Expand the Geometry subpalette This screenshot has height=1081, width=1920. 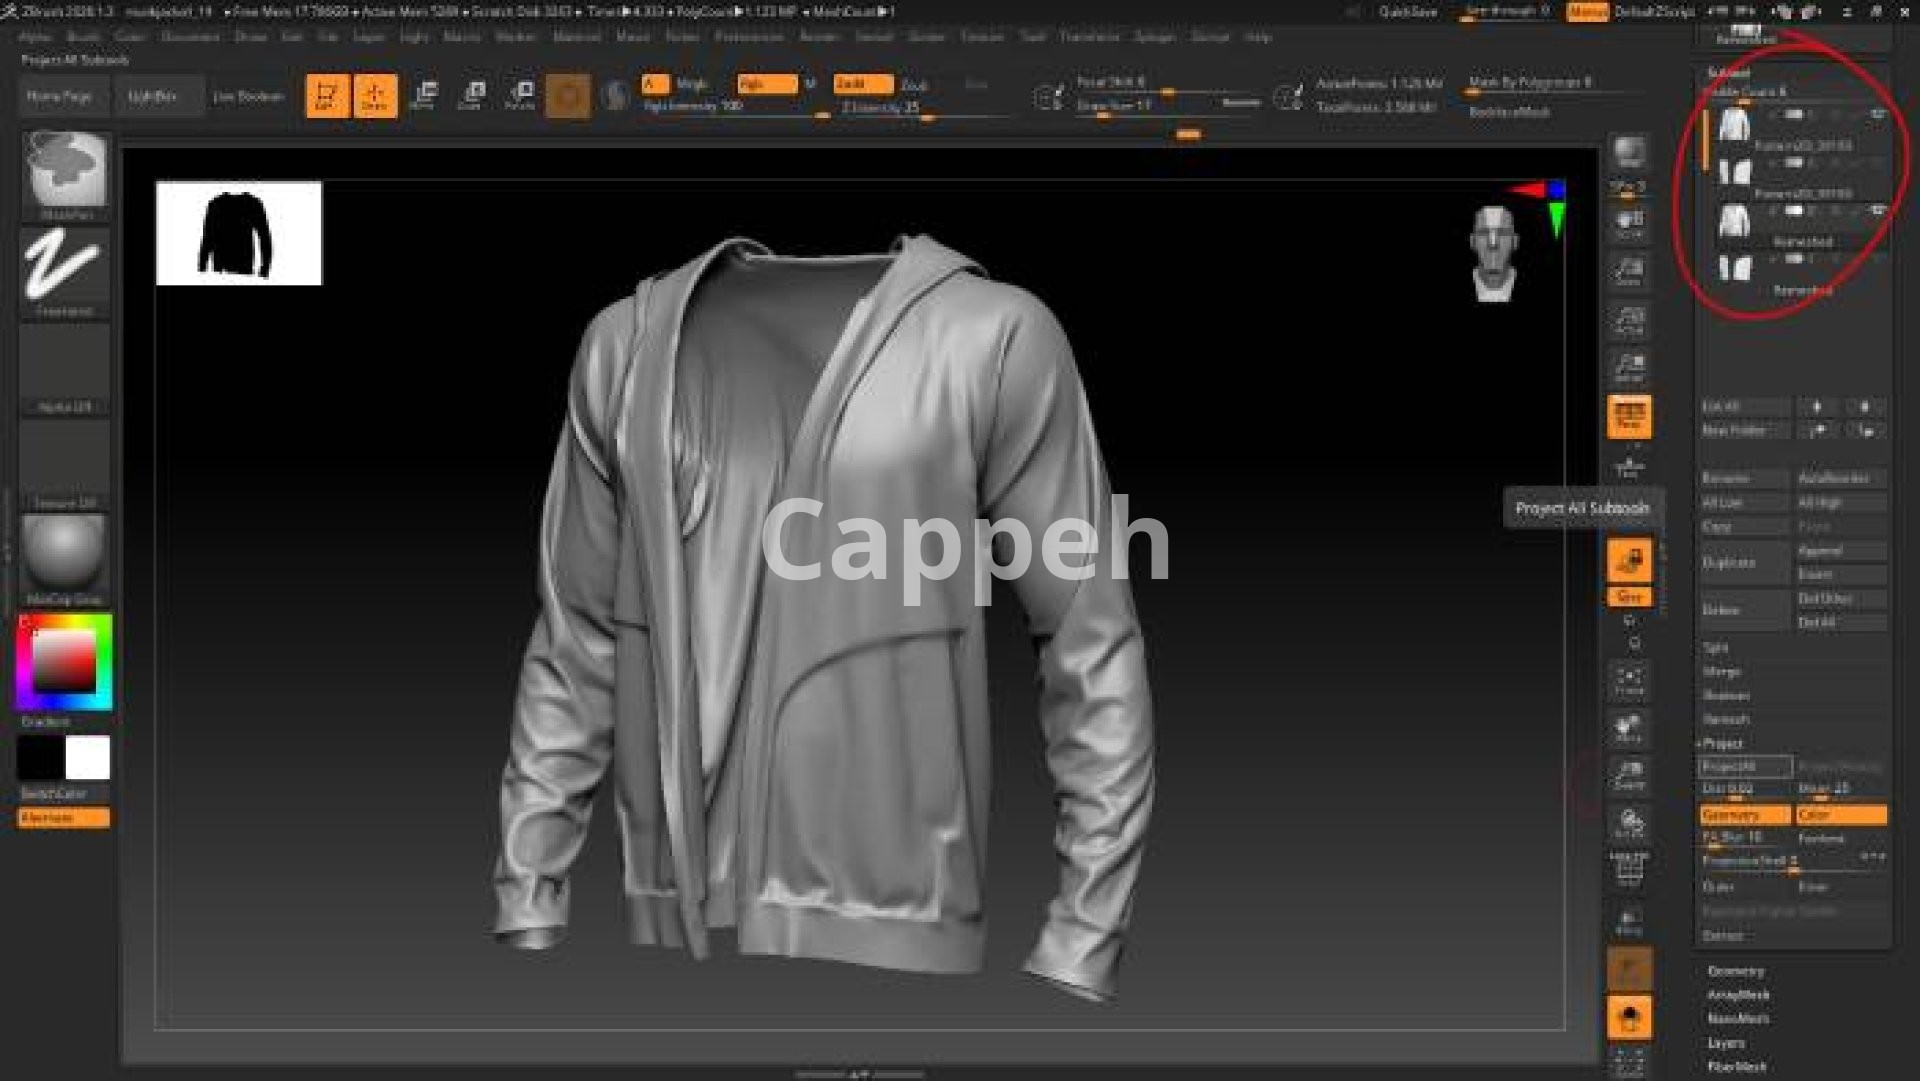click(x=1736, y=971)
